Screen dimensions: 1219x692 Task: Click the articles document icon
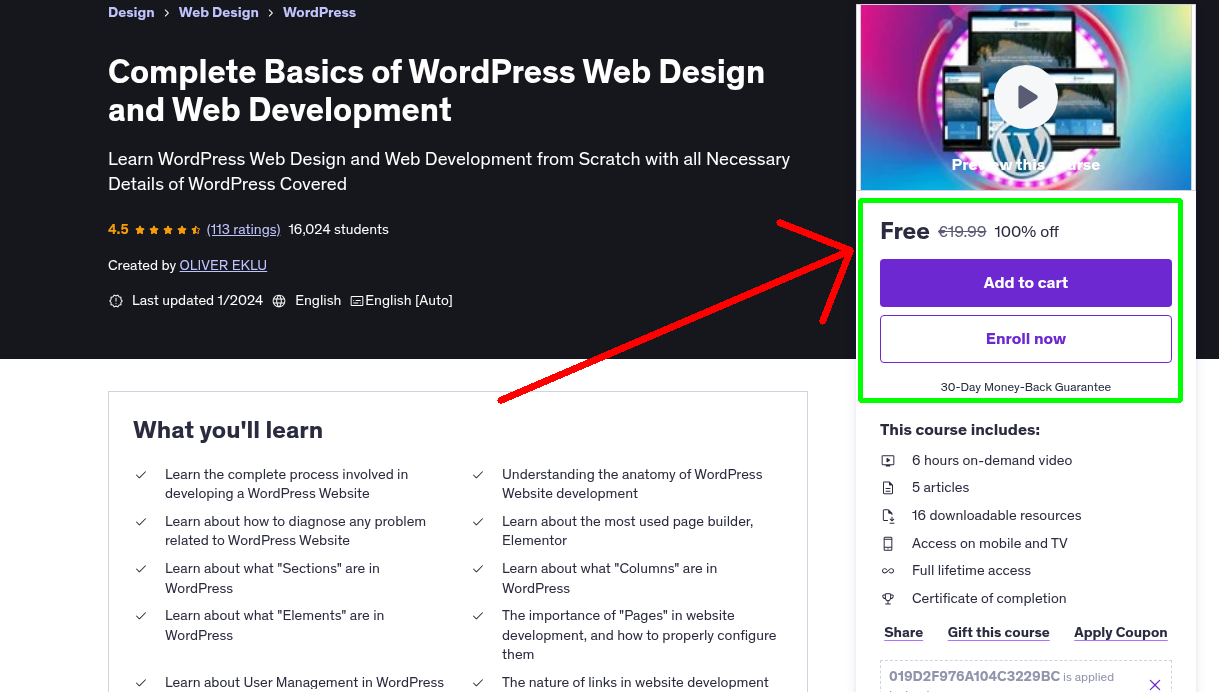[x=888, y=488]
